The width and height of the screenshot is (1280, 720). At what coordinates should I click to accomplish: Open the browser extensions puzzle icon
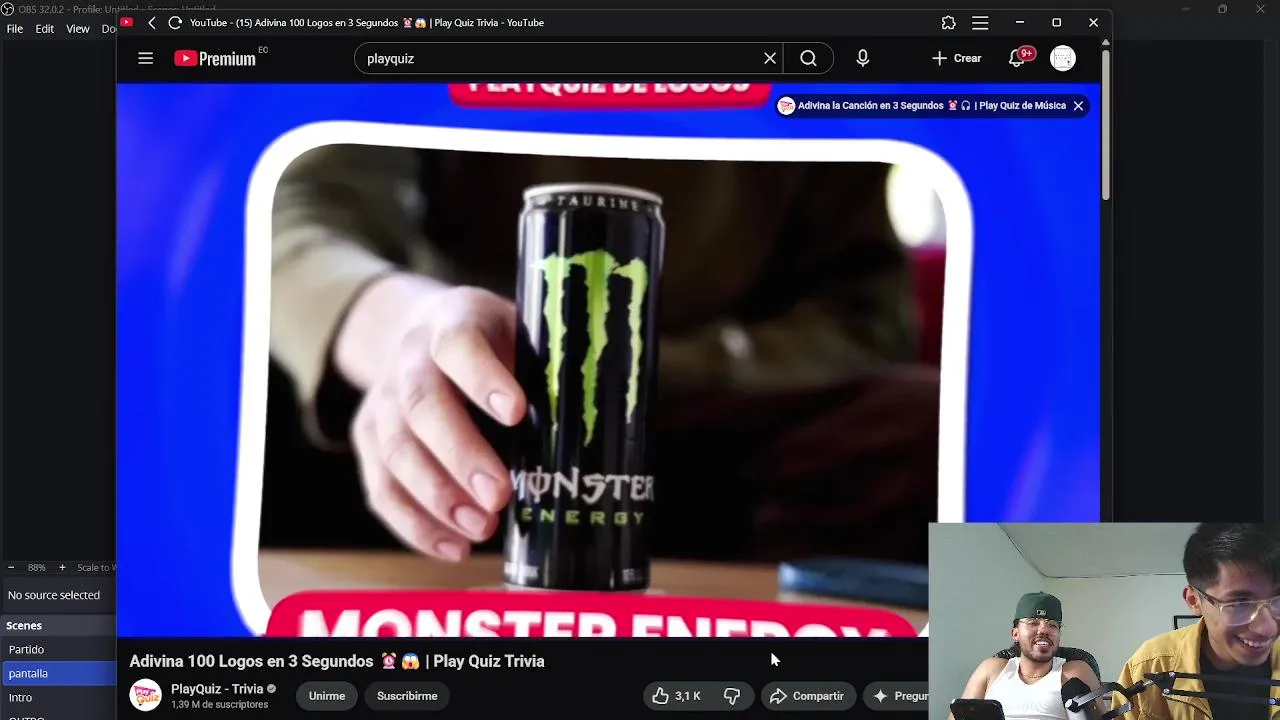pos(948,22)
